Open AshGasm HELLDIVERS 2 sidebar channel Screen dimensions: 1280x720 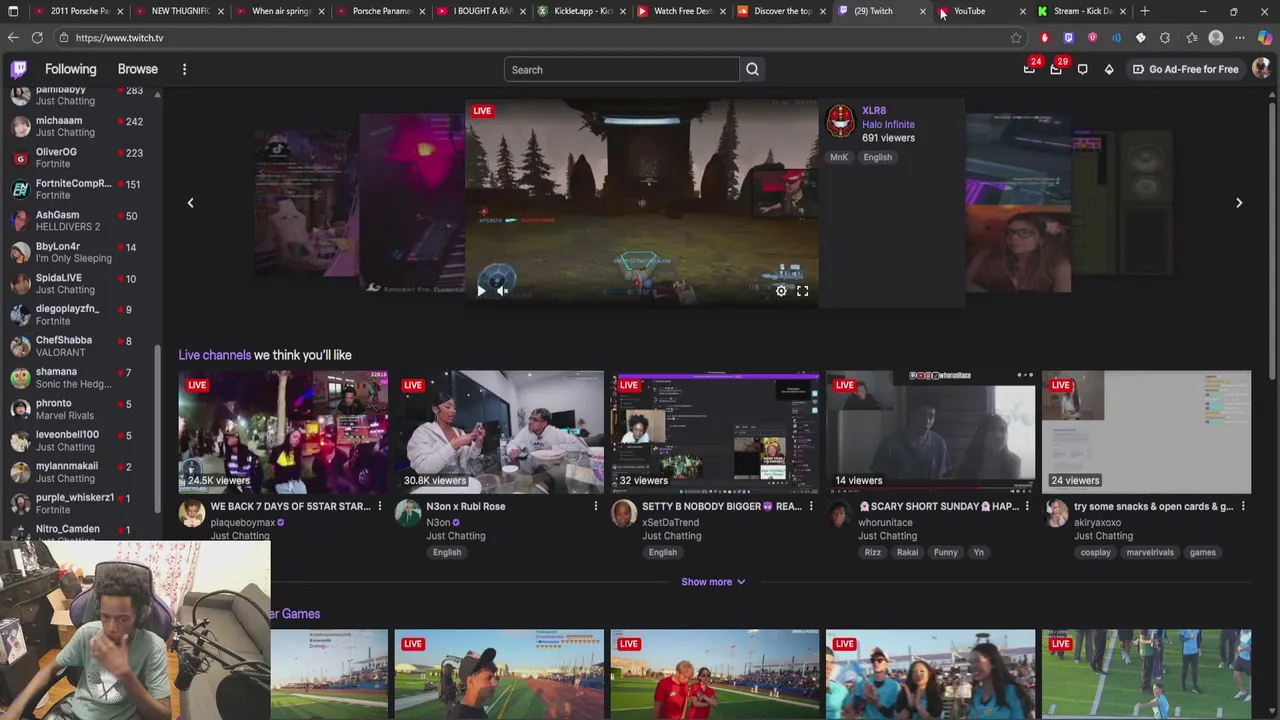click(x=80, y=221)
